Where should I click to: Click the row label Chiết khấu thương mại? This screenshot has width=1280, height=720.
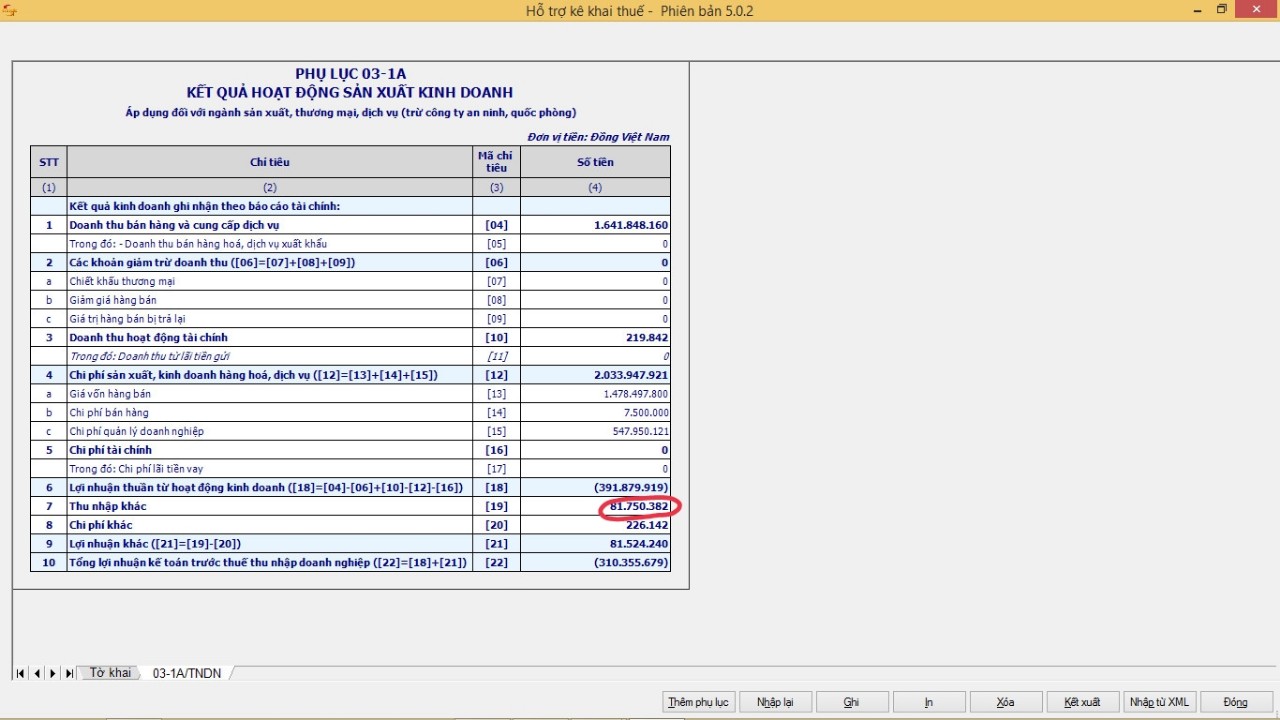(121, 282)
